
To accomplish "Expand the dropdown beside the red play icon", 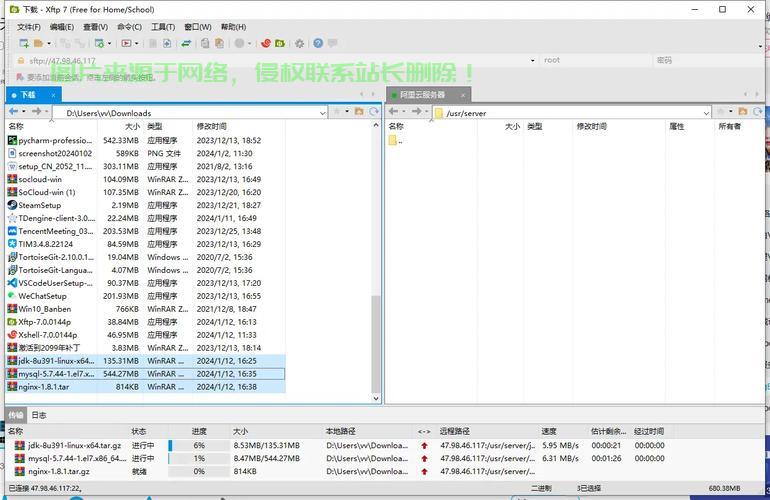I will [x=137, y=44].
